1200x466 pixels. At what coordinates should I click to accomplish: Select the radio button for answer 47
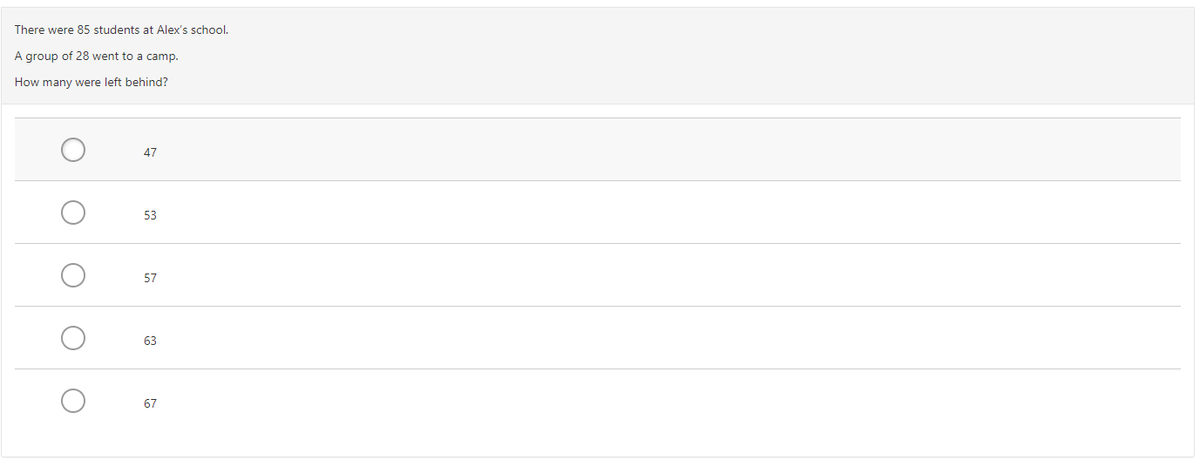tap(72, 150)
